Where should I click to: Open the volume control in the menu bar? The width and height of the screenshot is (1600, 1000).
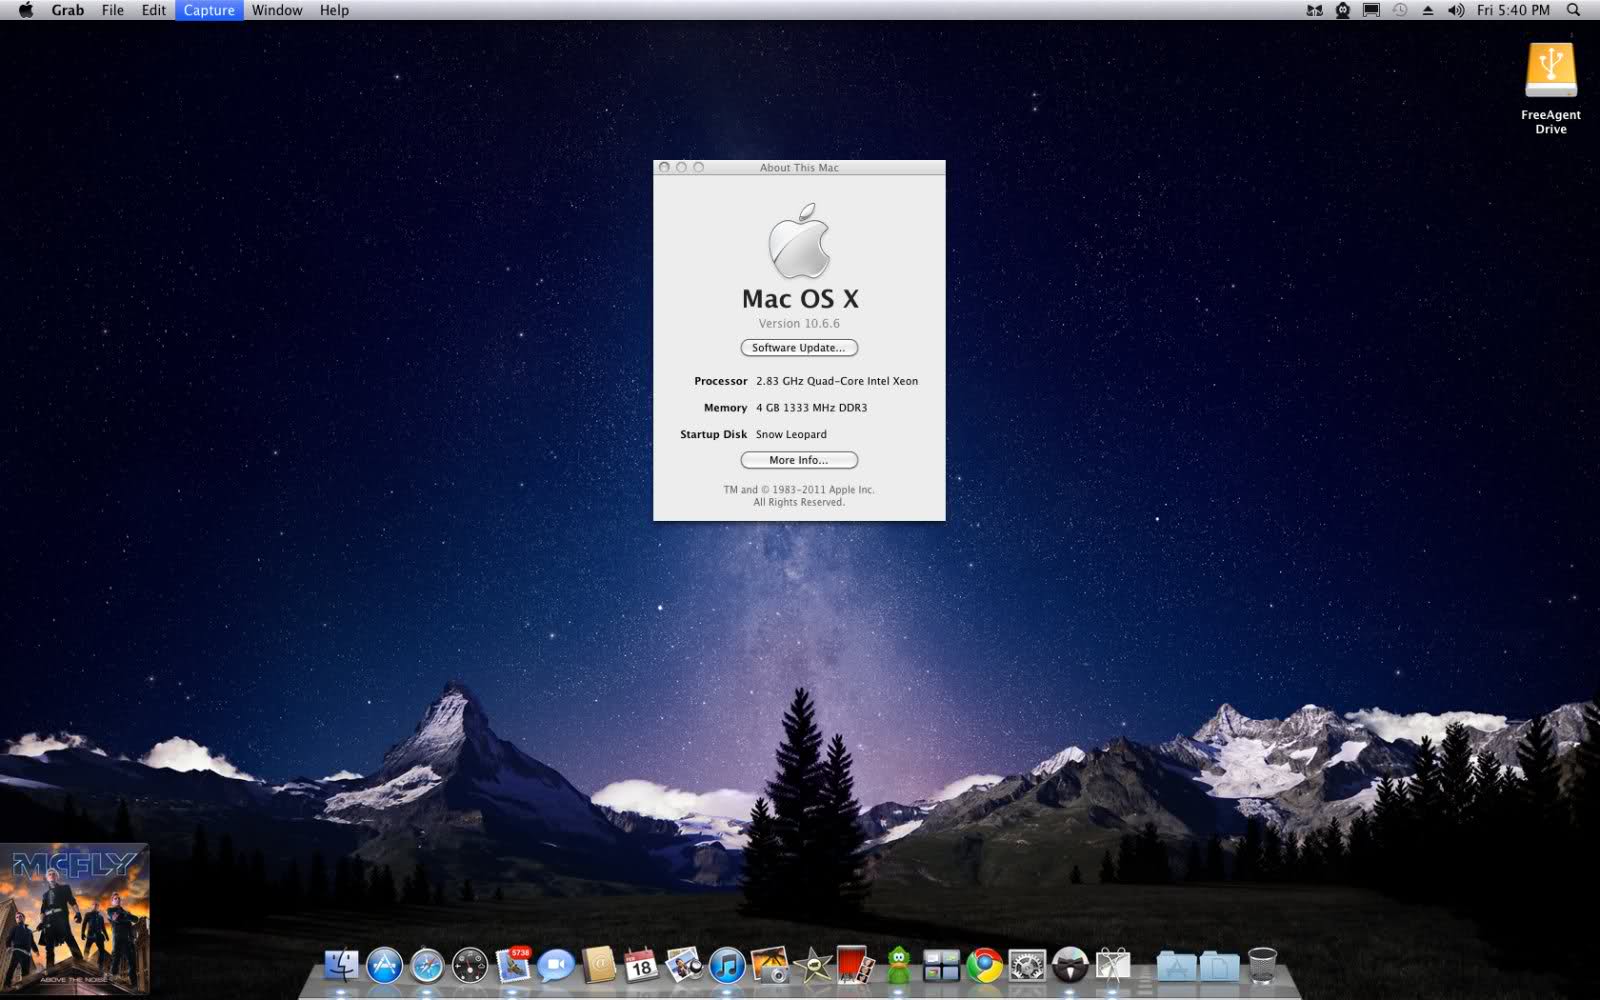point(1456,10)
